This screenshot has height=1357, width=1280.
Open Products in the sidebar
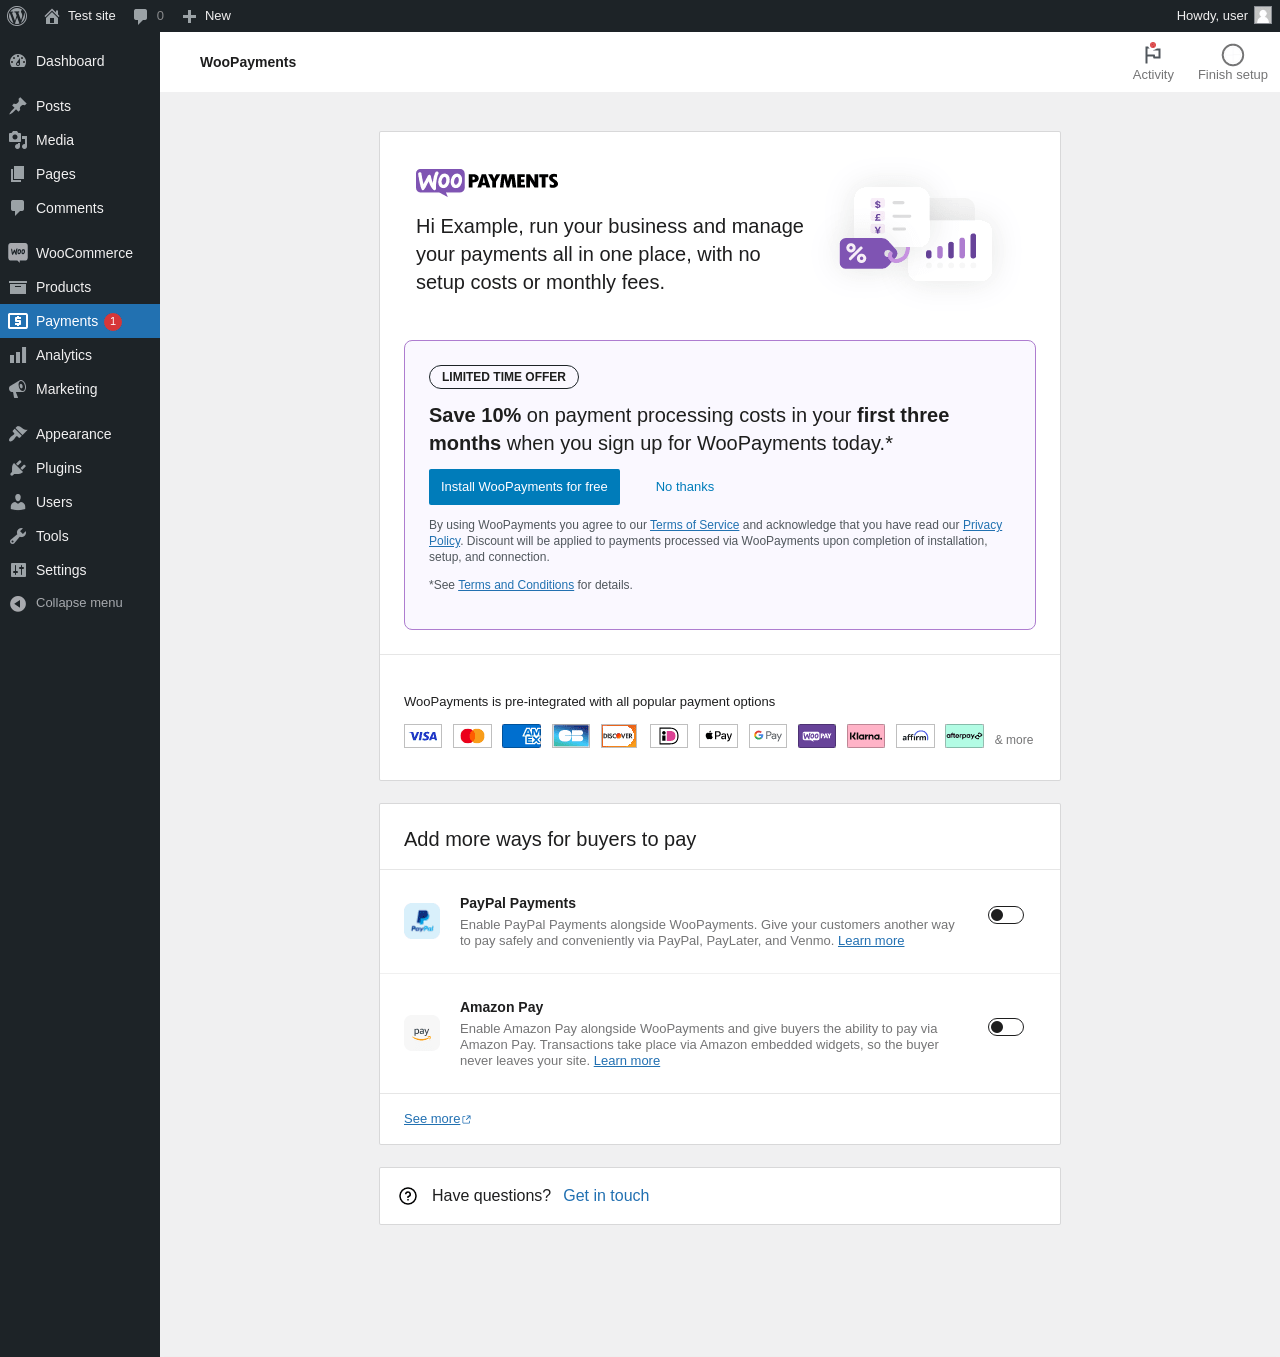click(80, 287)
